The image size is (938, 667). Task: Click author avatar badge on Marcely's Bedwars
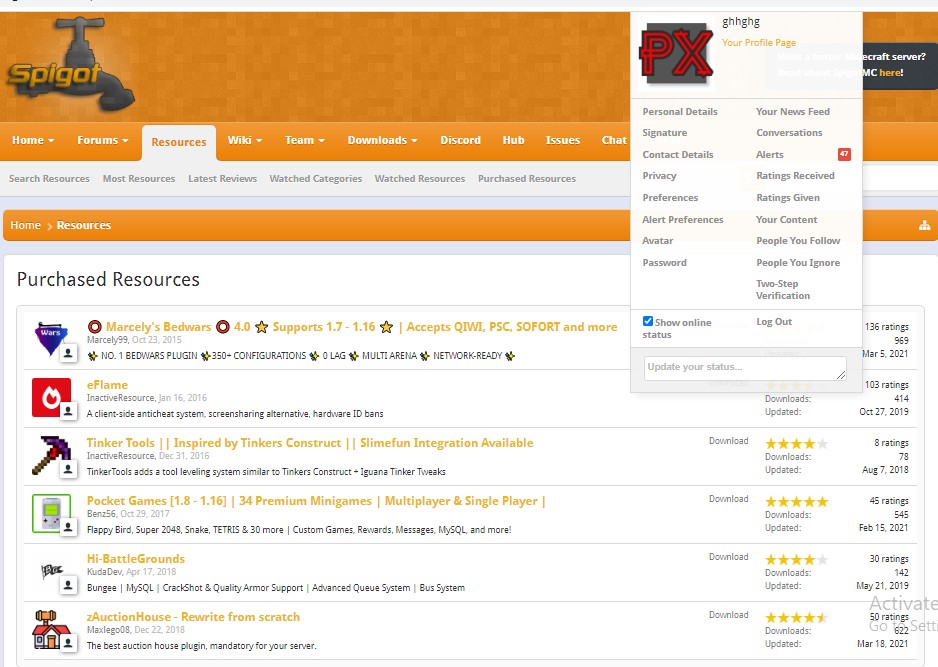click(x=68, y=353)
